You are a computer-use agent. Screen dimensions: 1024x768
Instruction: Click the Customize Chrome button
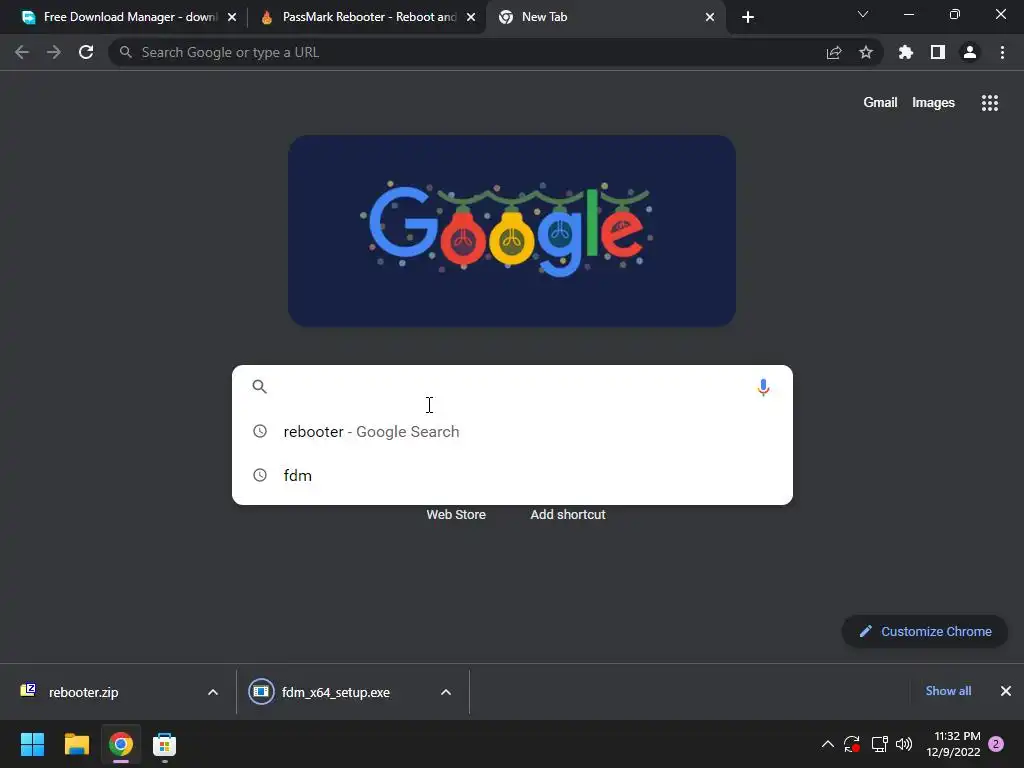point(924,632)
